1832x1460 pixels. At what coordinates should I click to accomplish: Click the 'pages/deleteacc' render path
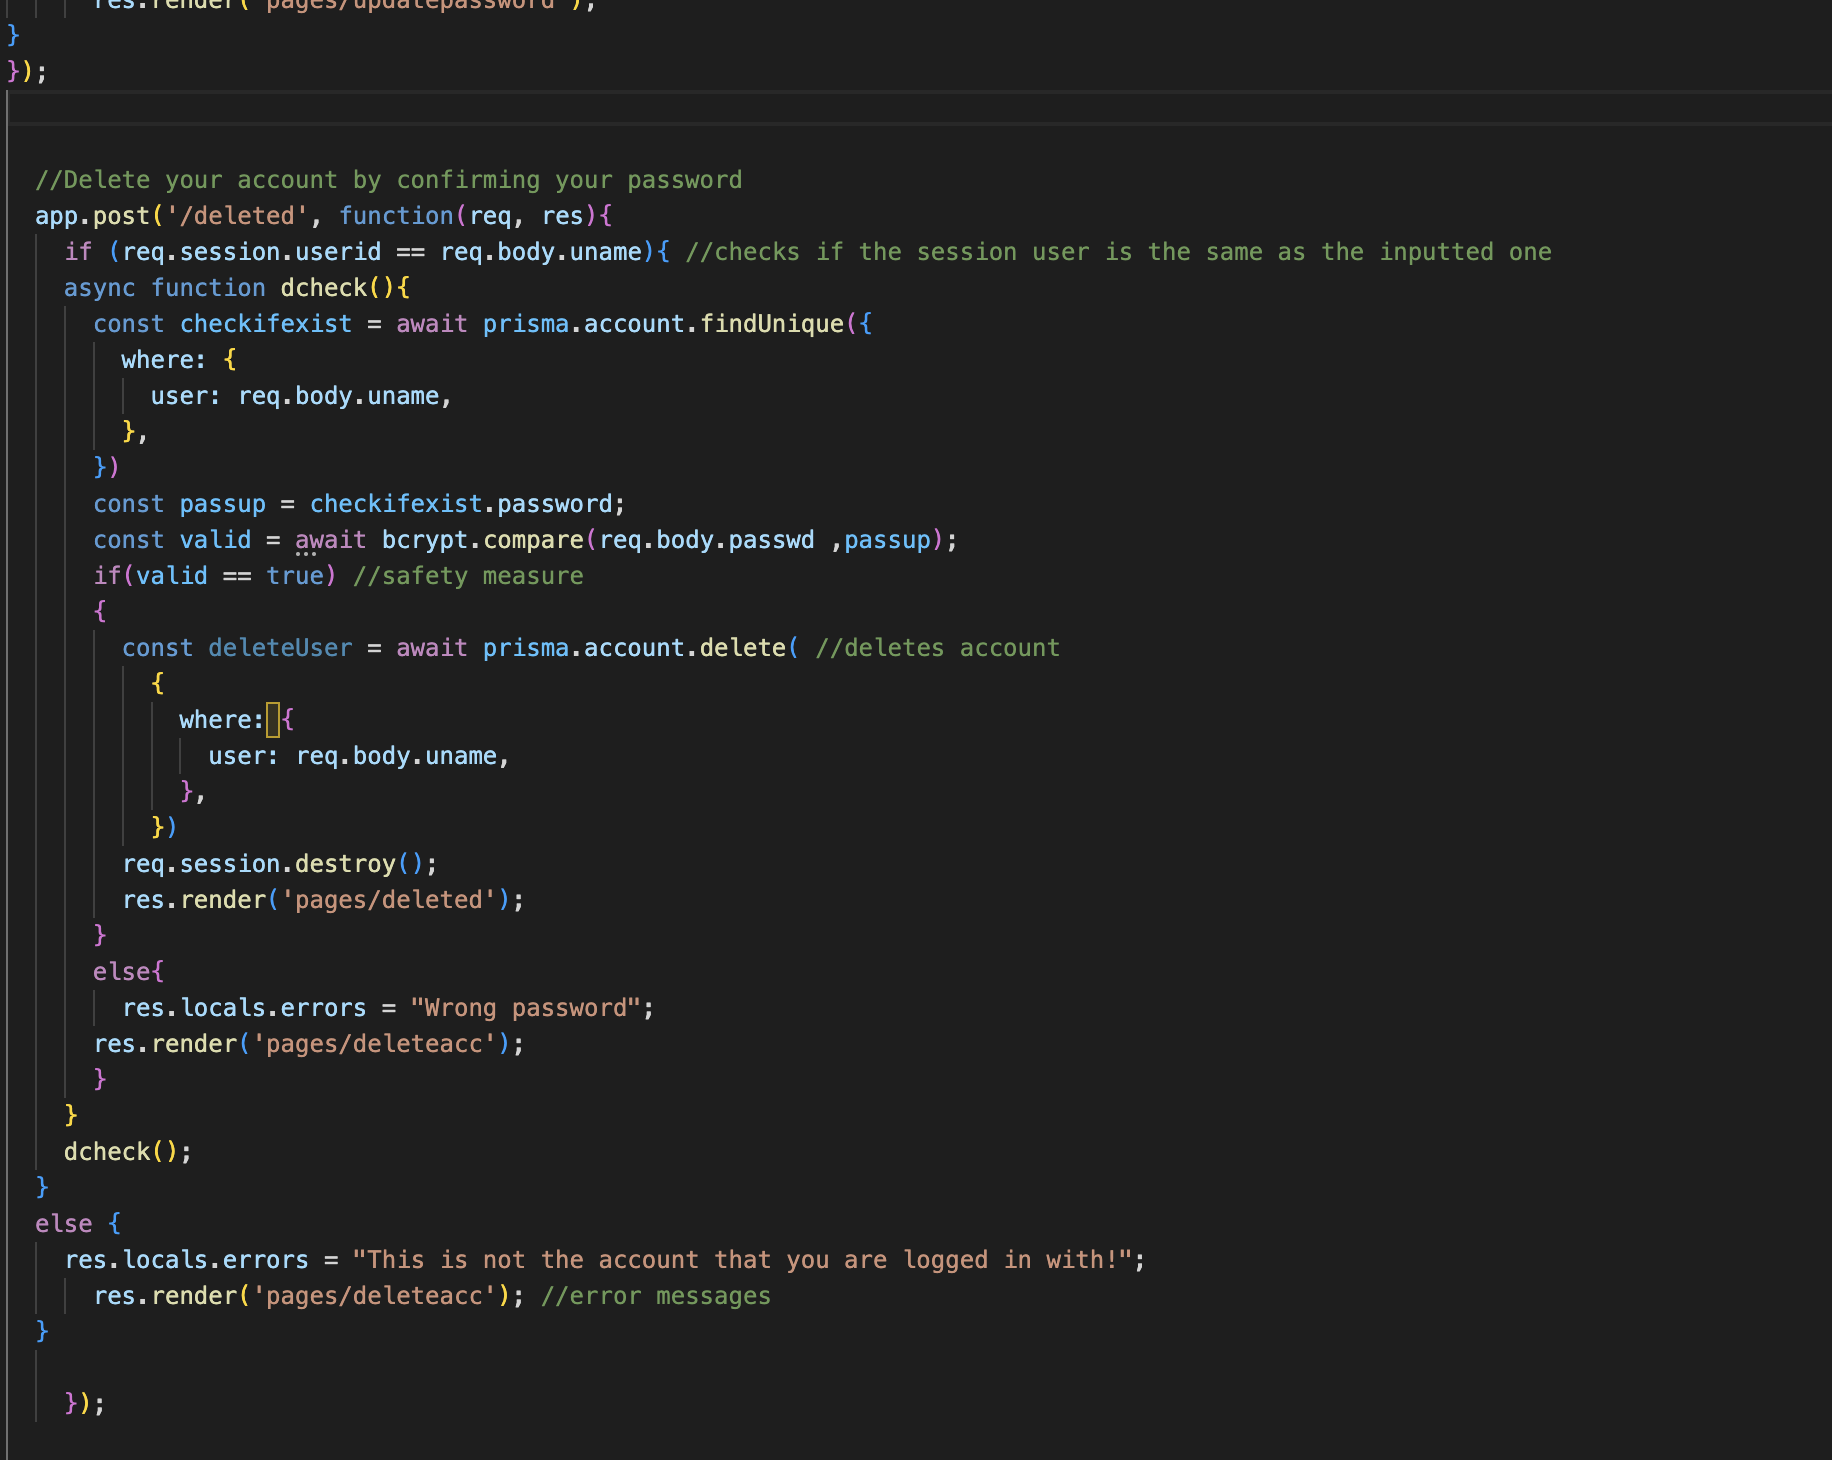[380, 1043]
